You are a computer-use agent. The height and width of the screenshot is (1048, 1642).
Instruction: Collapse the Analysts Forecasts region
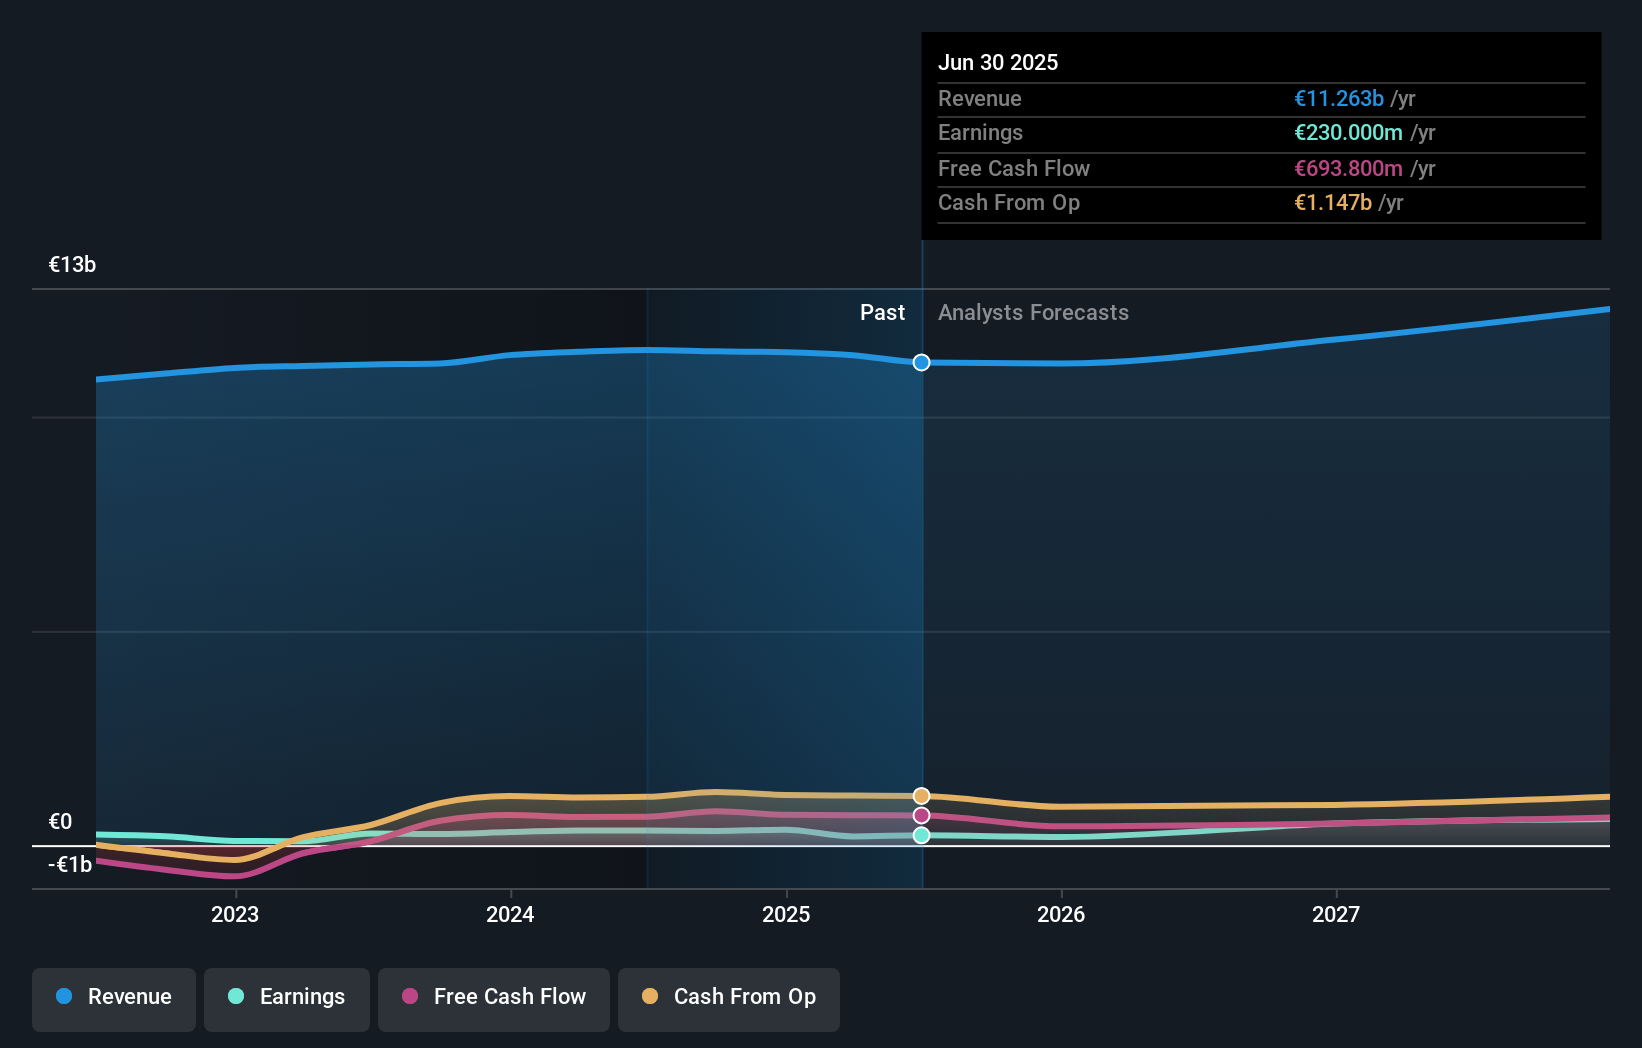[1033, 313]
